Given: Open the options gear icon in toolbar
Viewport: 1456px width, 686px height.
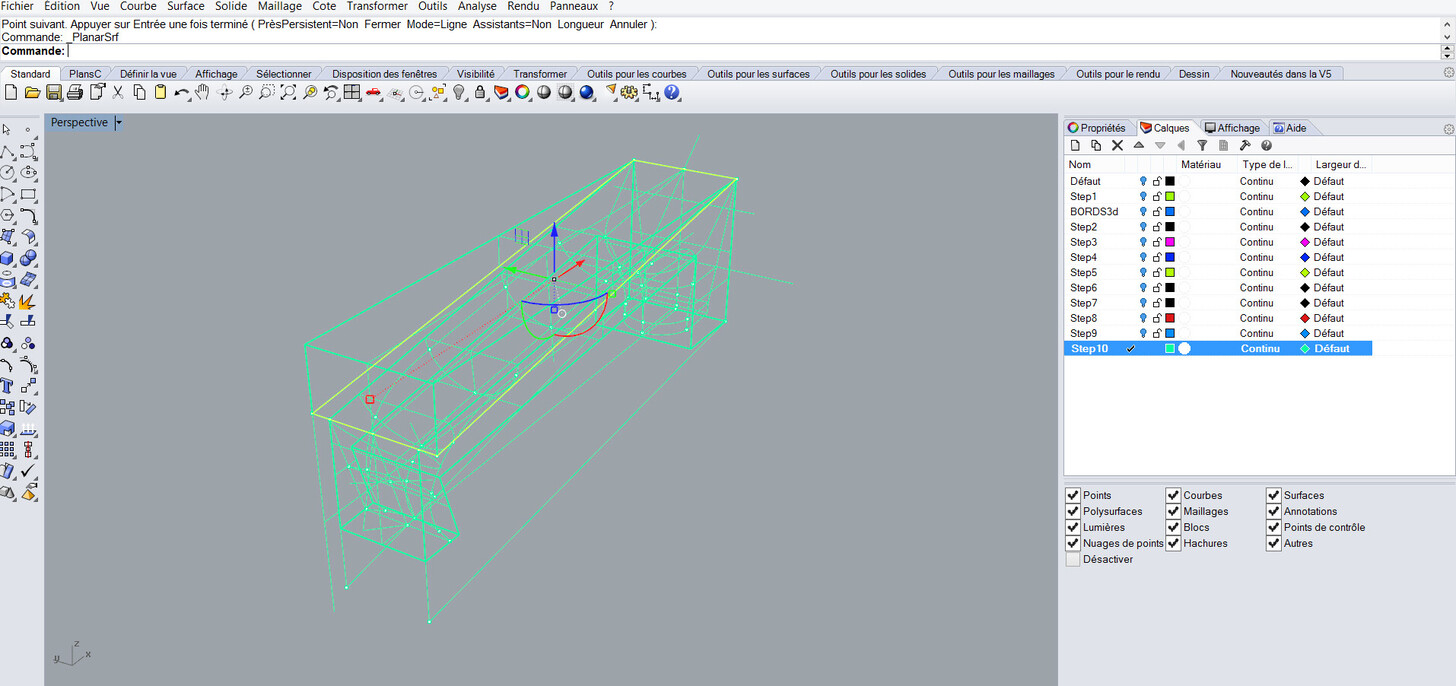Looking at the screenshot, I should [629, 92].
